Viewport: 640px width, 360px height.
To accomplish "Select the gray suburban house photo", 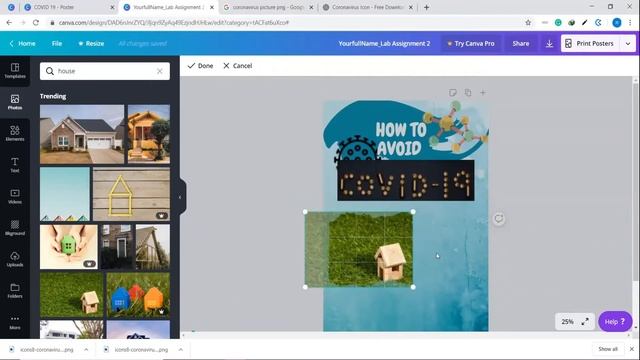I will (x=82, y=134).
